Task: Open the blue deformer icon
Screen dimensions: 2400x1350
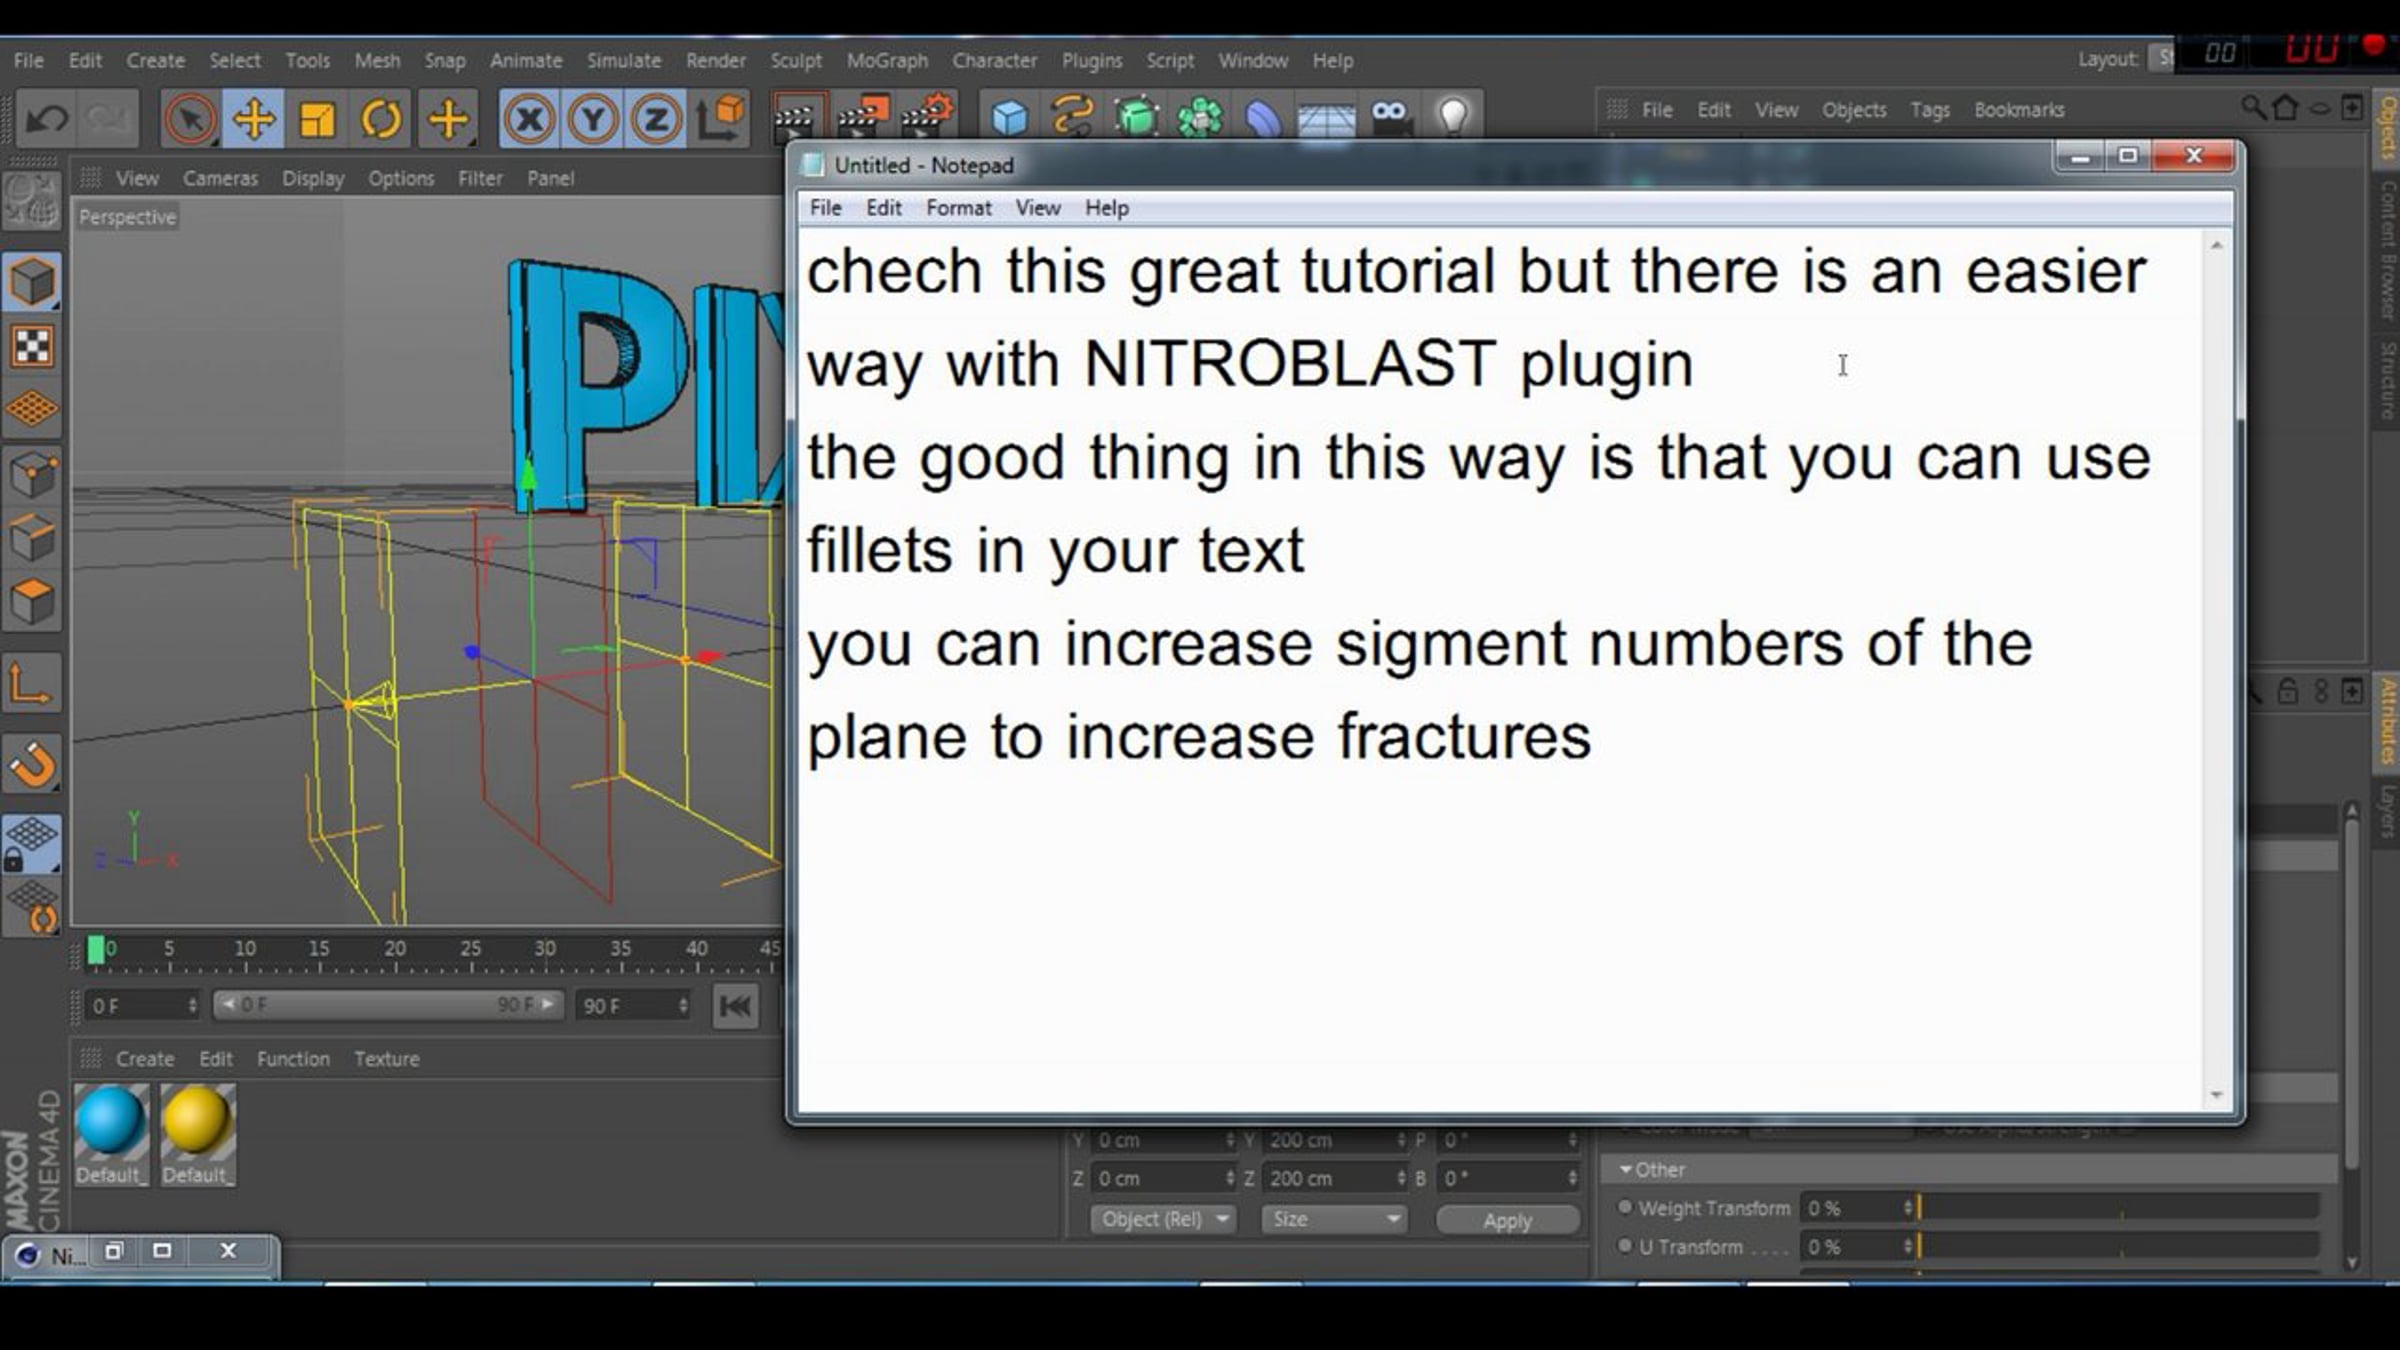Action: pos(1263,120)
